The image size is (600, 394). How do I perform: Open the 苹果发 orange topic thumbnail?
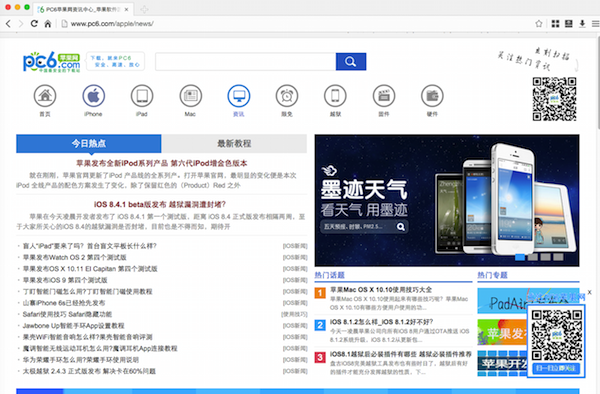[x=502, y=332]
